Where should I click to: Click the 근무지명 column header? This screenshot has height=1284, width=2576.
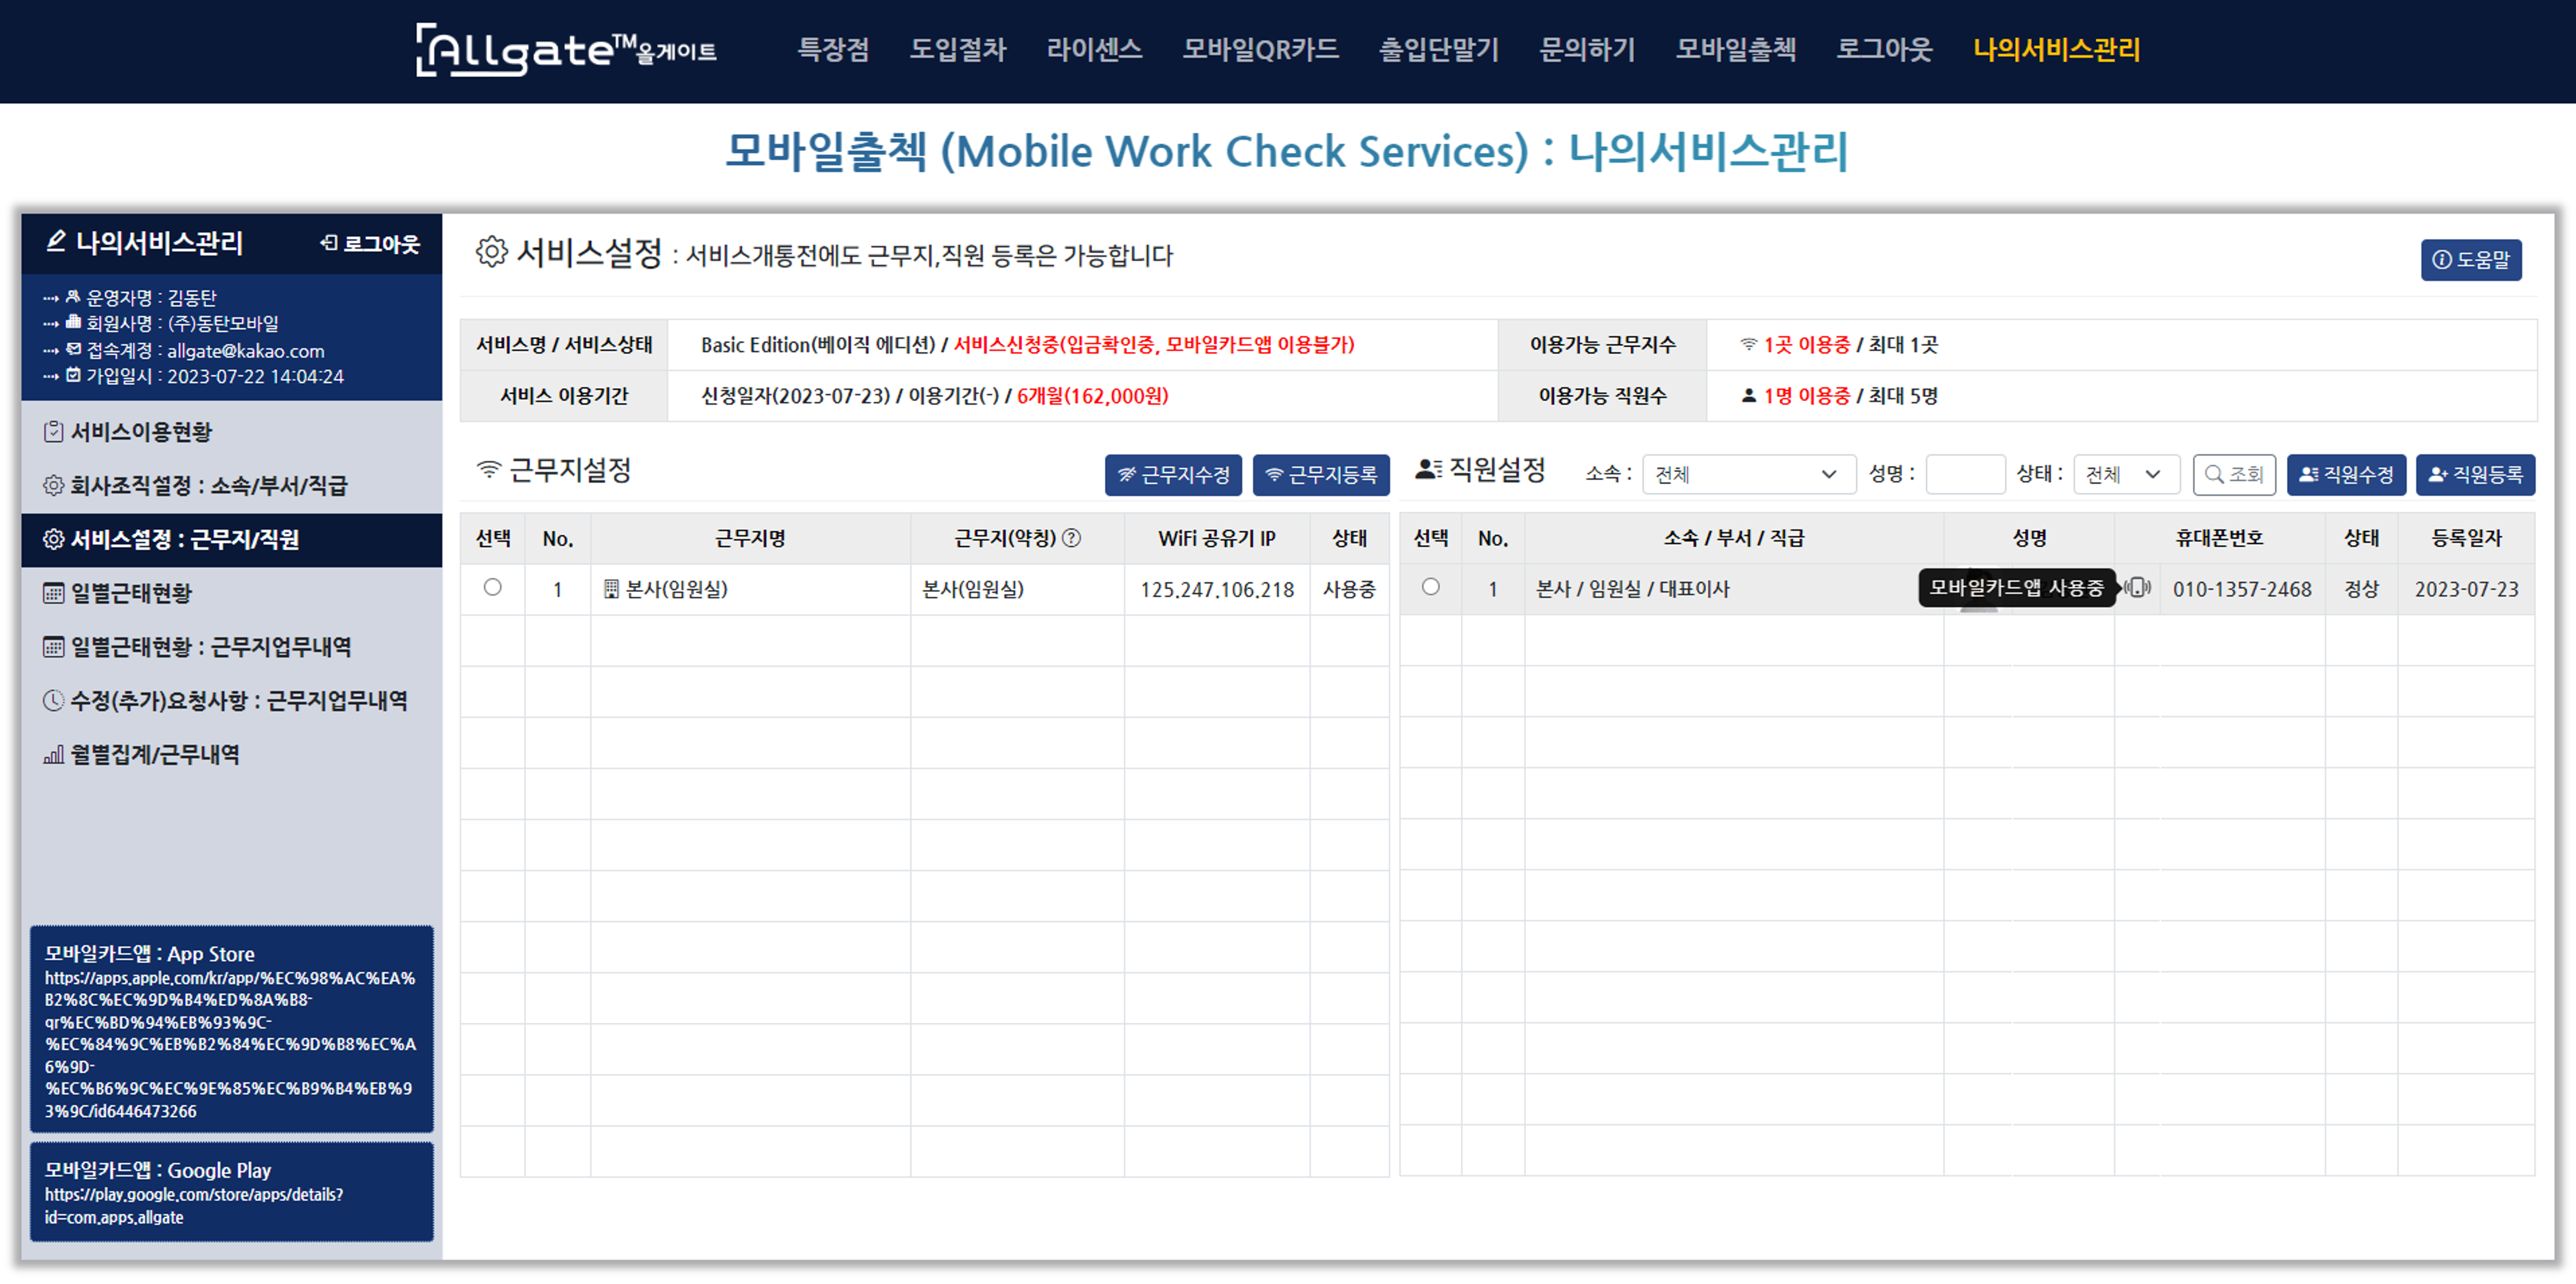tap(750, 539)
